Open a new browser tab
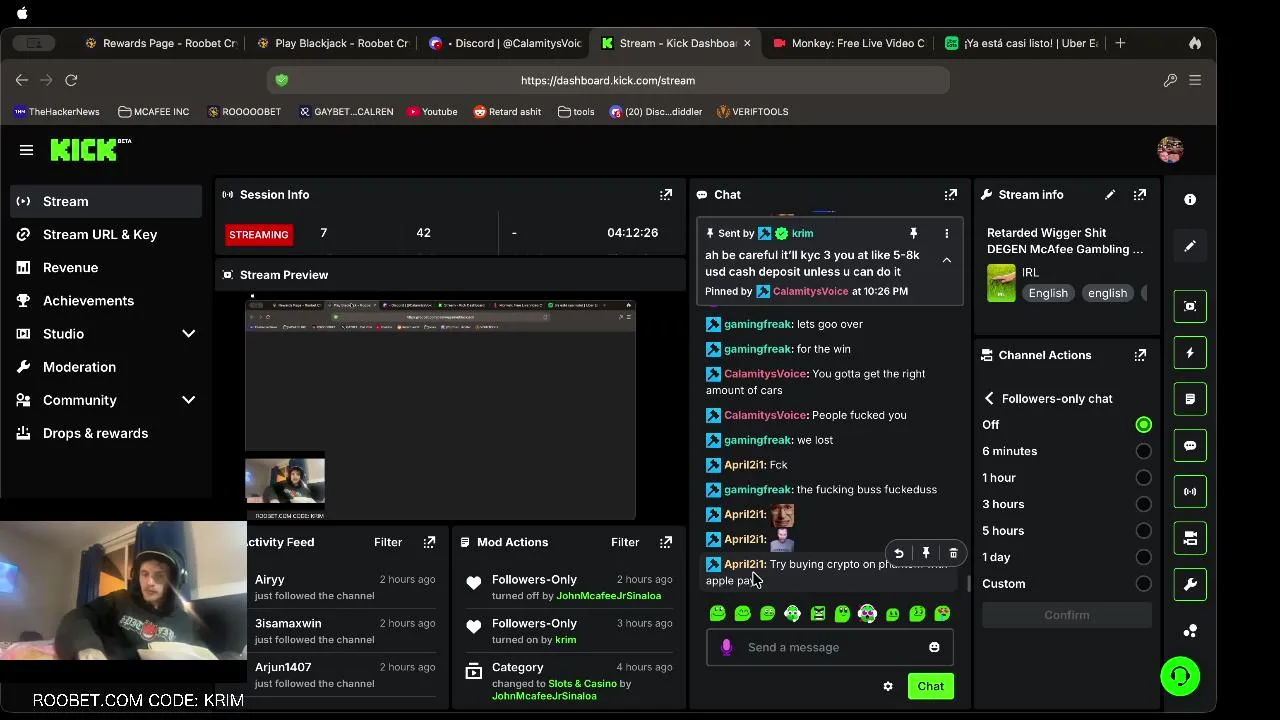 [1120, 43]
